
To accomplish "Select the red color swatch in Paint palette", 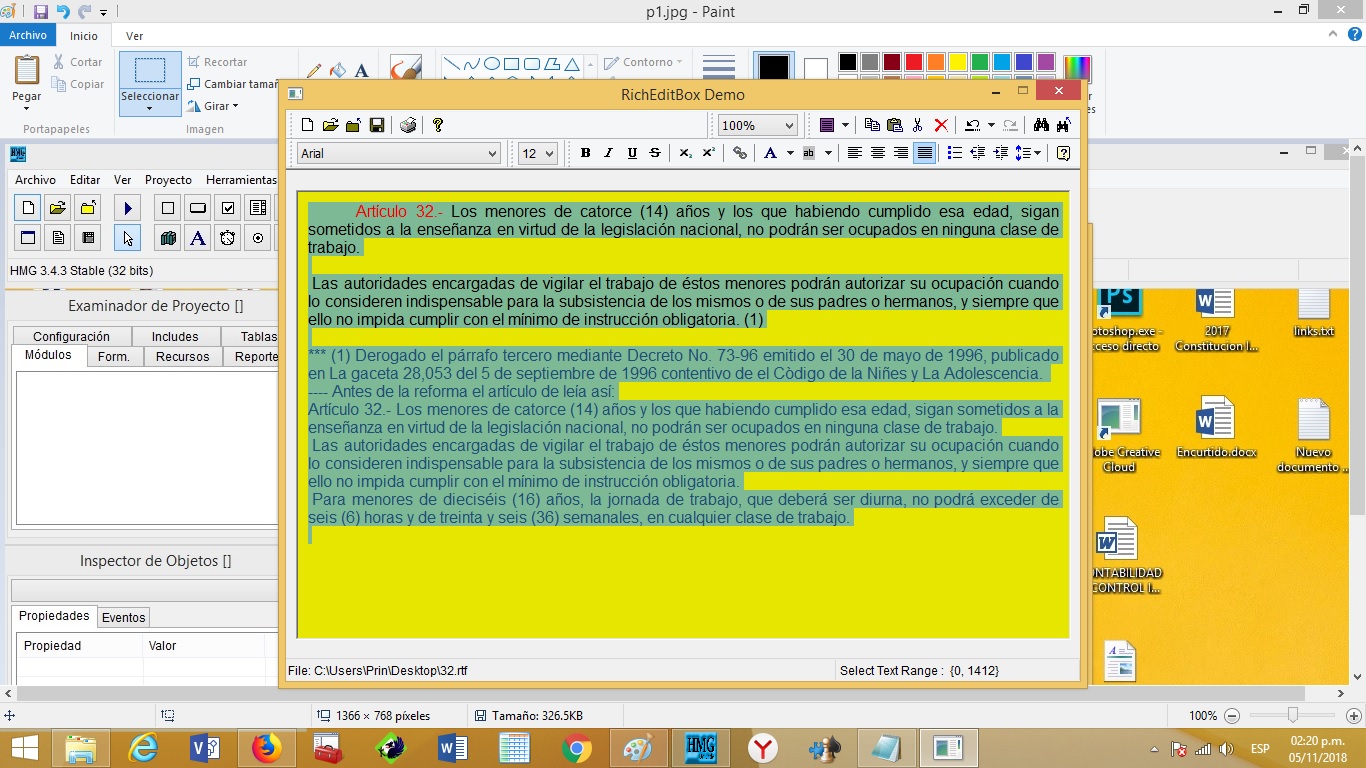I will click(x=913, y=62).
